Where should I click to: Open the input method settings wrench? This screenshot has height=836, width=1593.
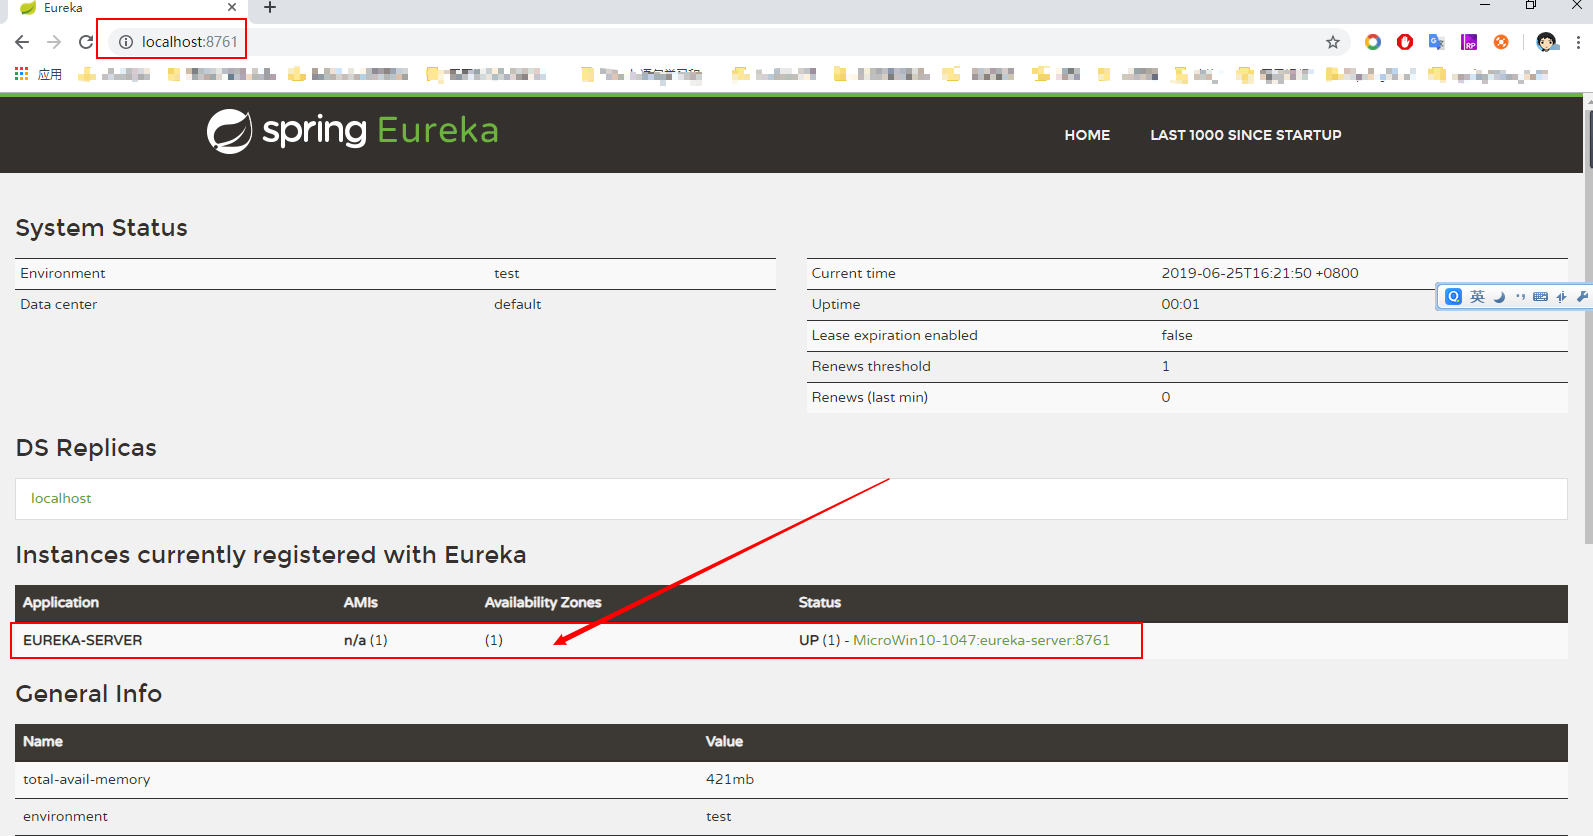1582,296
